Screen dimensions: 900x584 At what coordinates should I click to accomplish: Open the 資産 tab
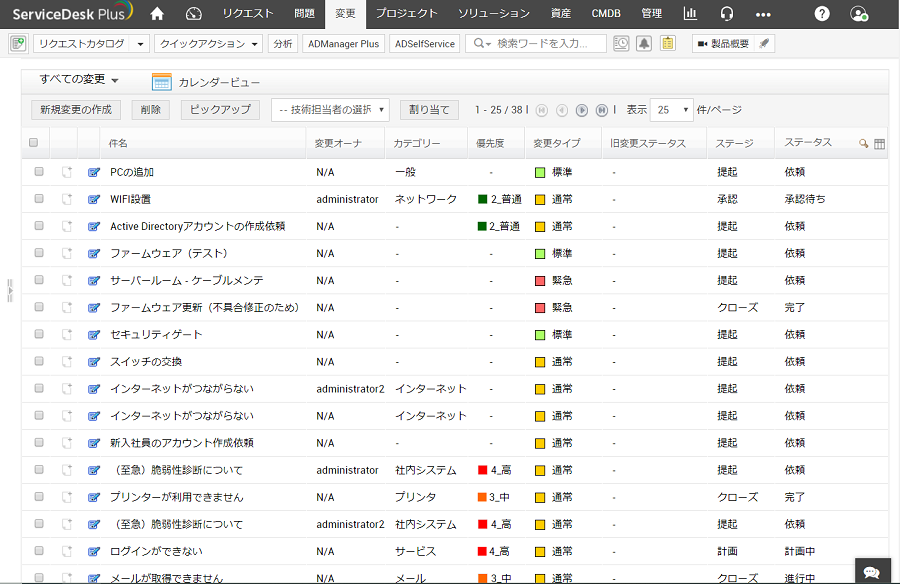561,14
